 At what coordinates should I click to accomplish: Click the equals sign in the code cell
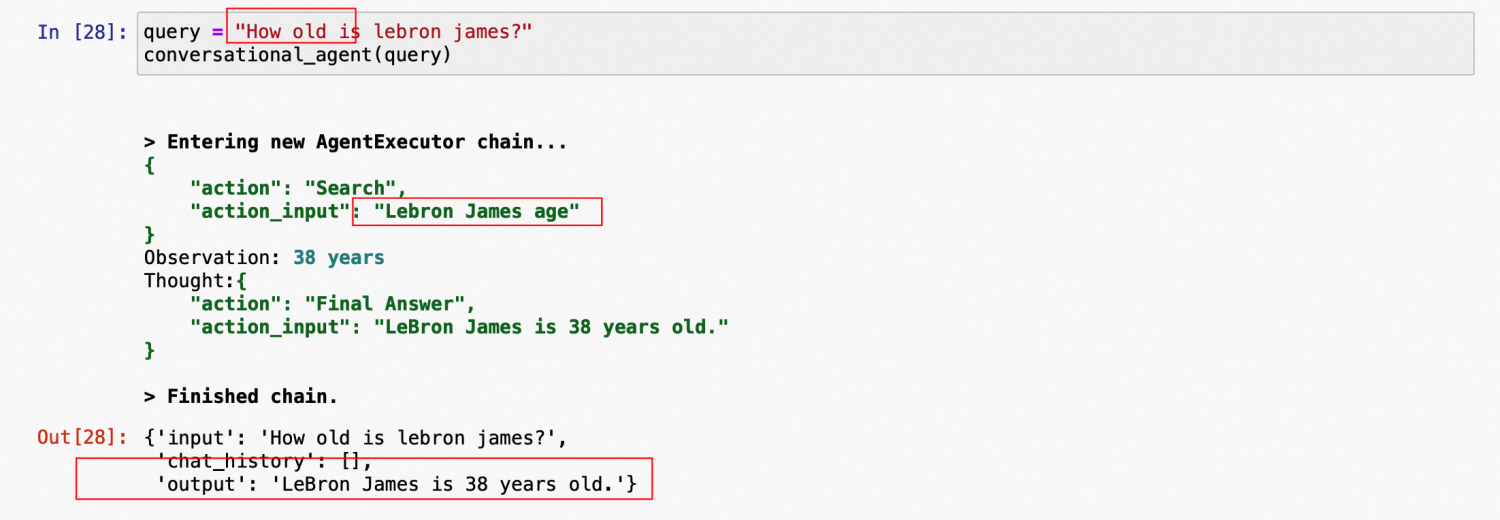pyautogui.click(x=217, y=32)
